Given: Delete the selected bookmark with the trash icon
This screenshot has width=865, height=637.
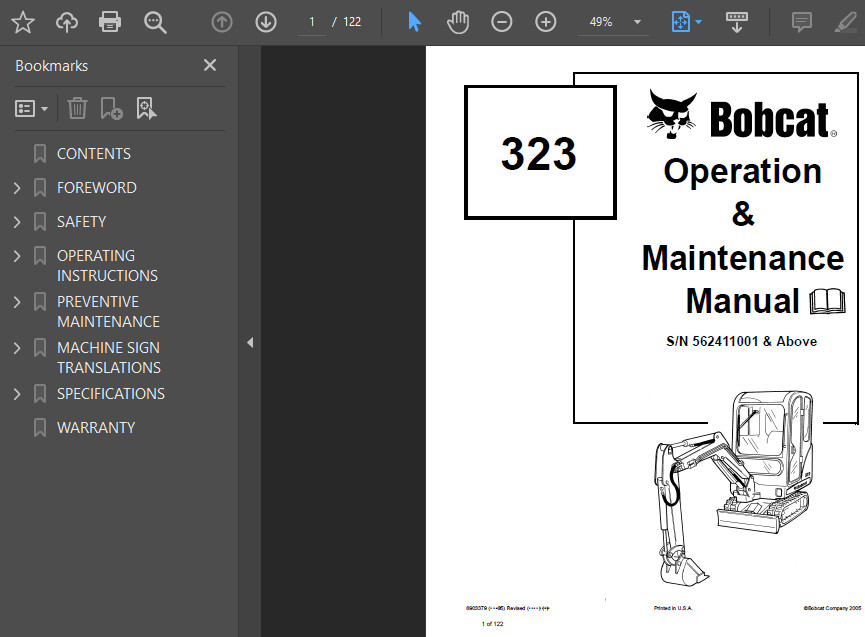Looking at the screenshot, I should pyautogui.click(x=77, y=108).
